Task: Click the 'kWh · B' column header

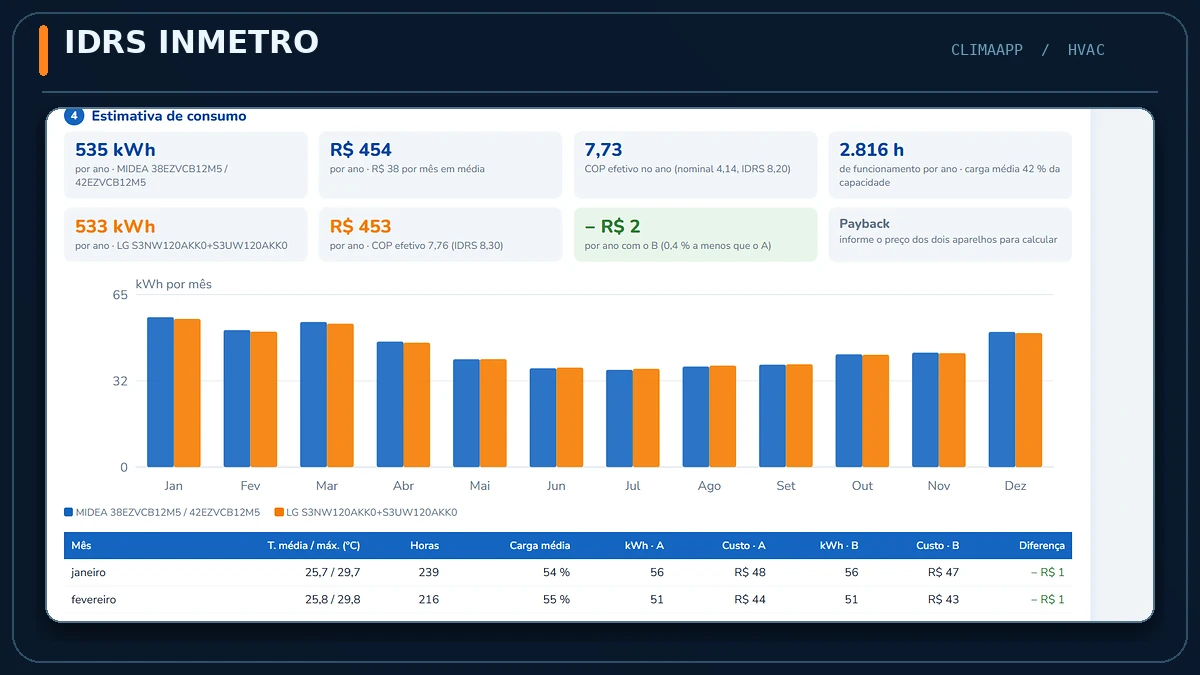Action: [x=839, y=546]
